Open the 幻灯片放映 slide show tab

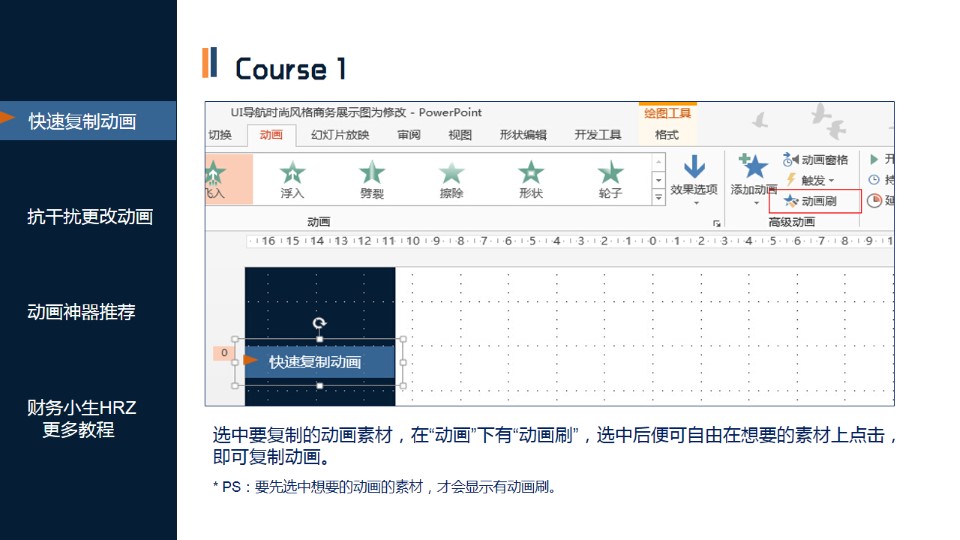[340, 135]
